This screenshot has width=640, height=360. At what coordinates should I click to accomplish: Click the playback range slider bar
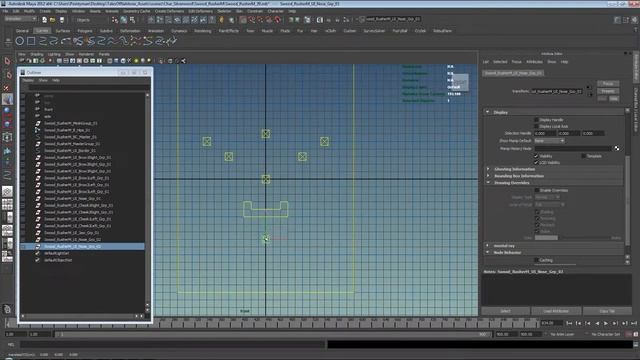(x=274, y=334)
